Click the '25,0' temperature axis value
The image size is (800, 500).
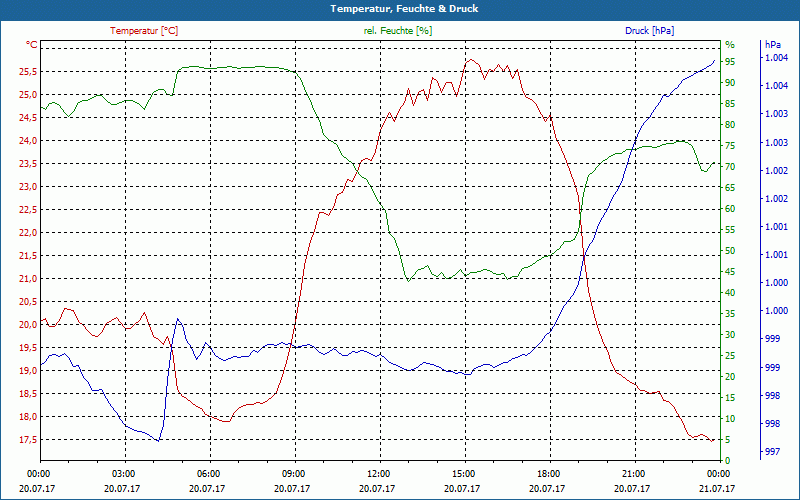click(x=28, y=95)
